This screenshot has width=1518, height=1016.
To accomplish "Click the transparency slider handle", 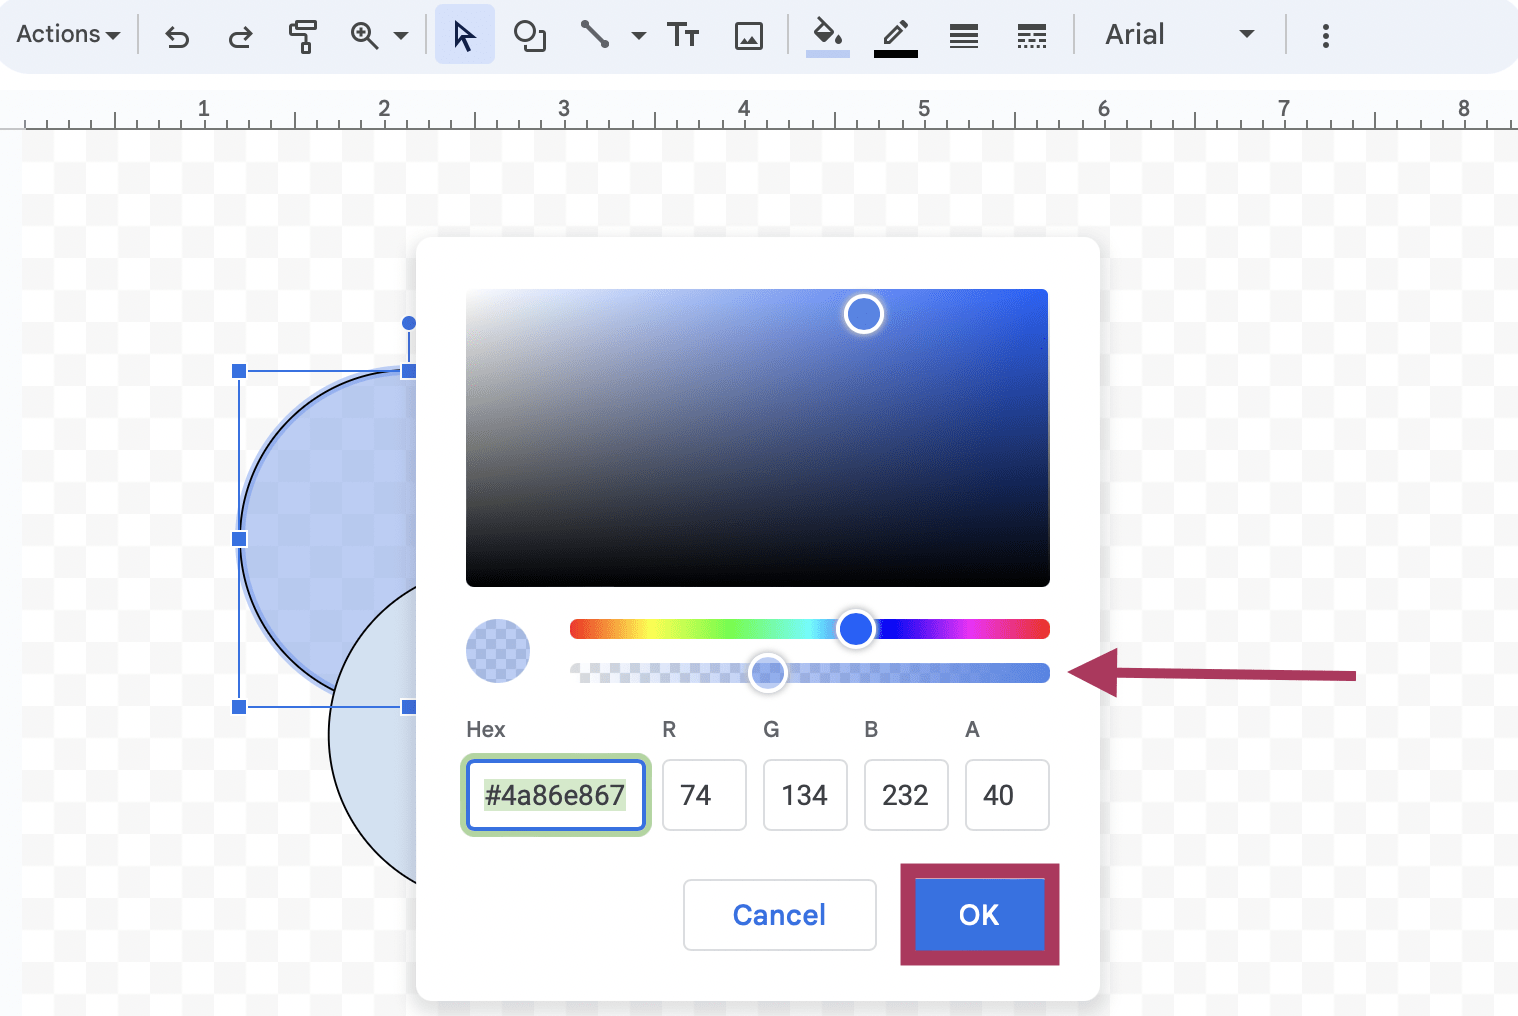I will (x=768, y=673).
